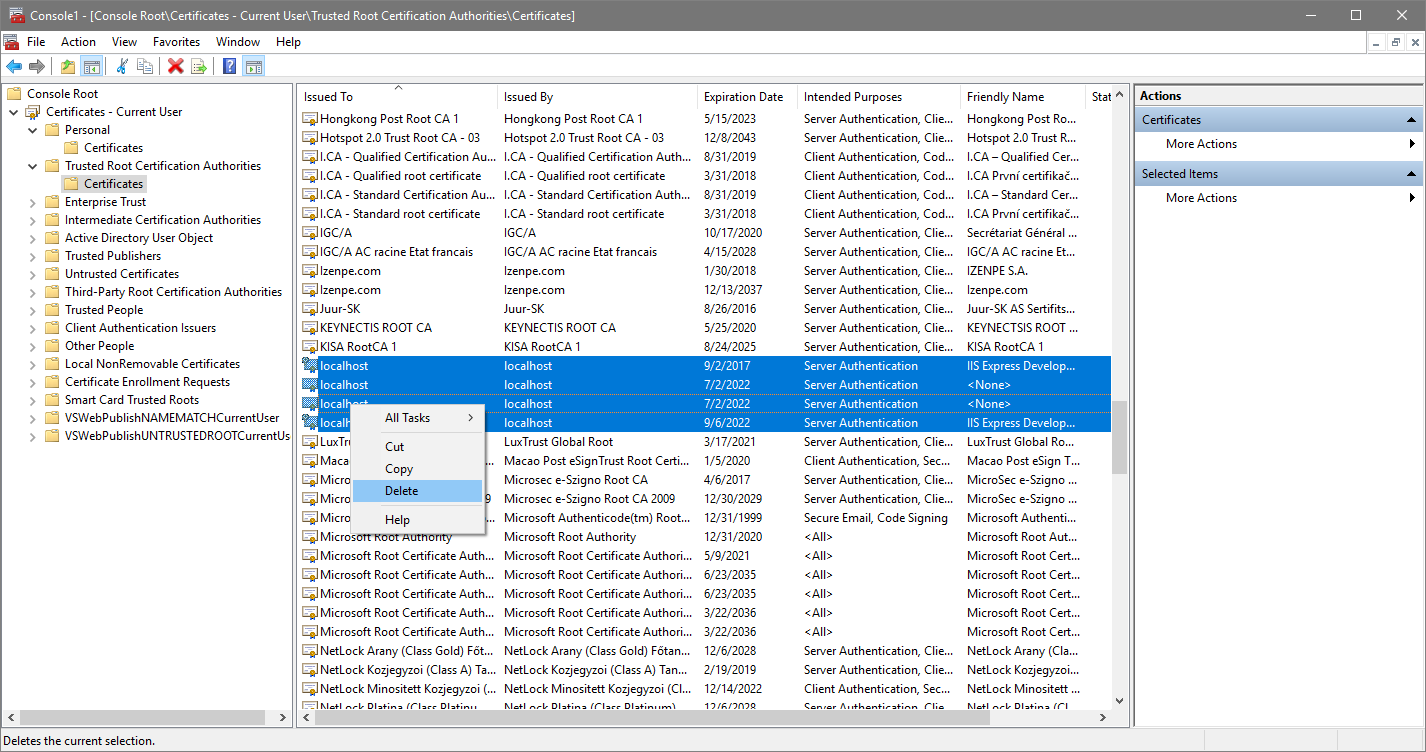Viewport: 1426px width, 752px height.
Task: Click certificate icon of KISA RootCA 1
Action: 310,347
